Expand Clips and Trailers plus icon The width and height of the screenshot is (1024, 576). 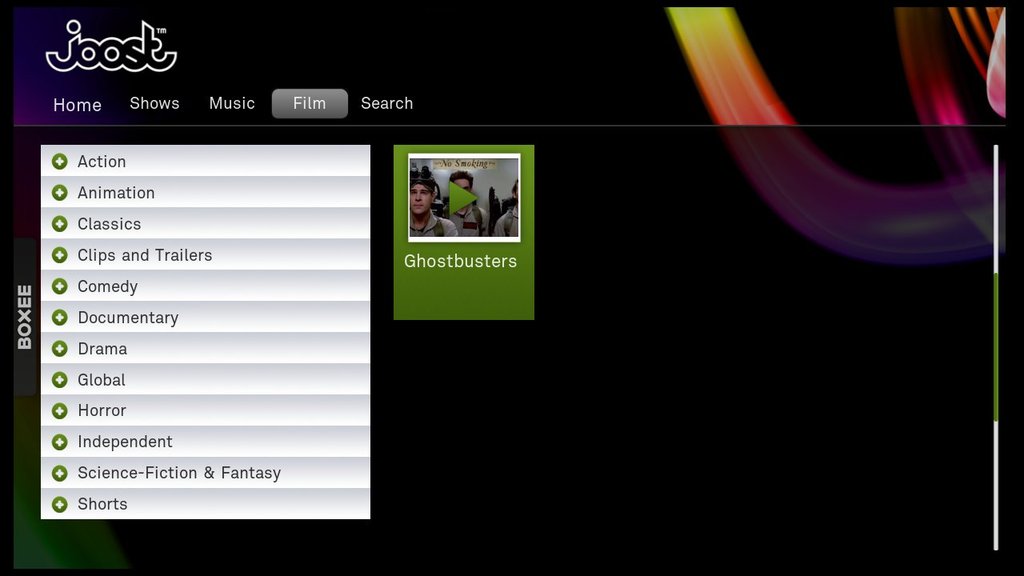tap(59, 255)
